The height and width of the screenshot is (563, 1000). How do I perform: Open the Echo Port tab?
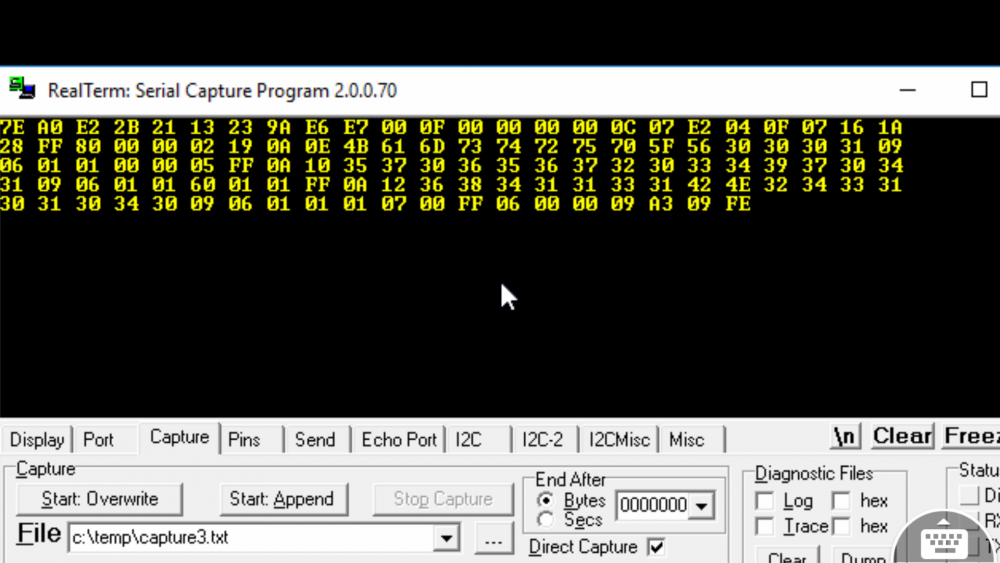(x=399, y=440)
